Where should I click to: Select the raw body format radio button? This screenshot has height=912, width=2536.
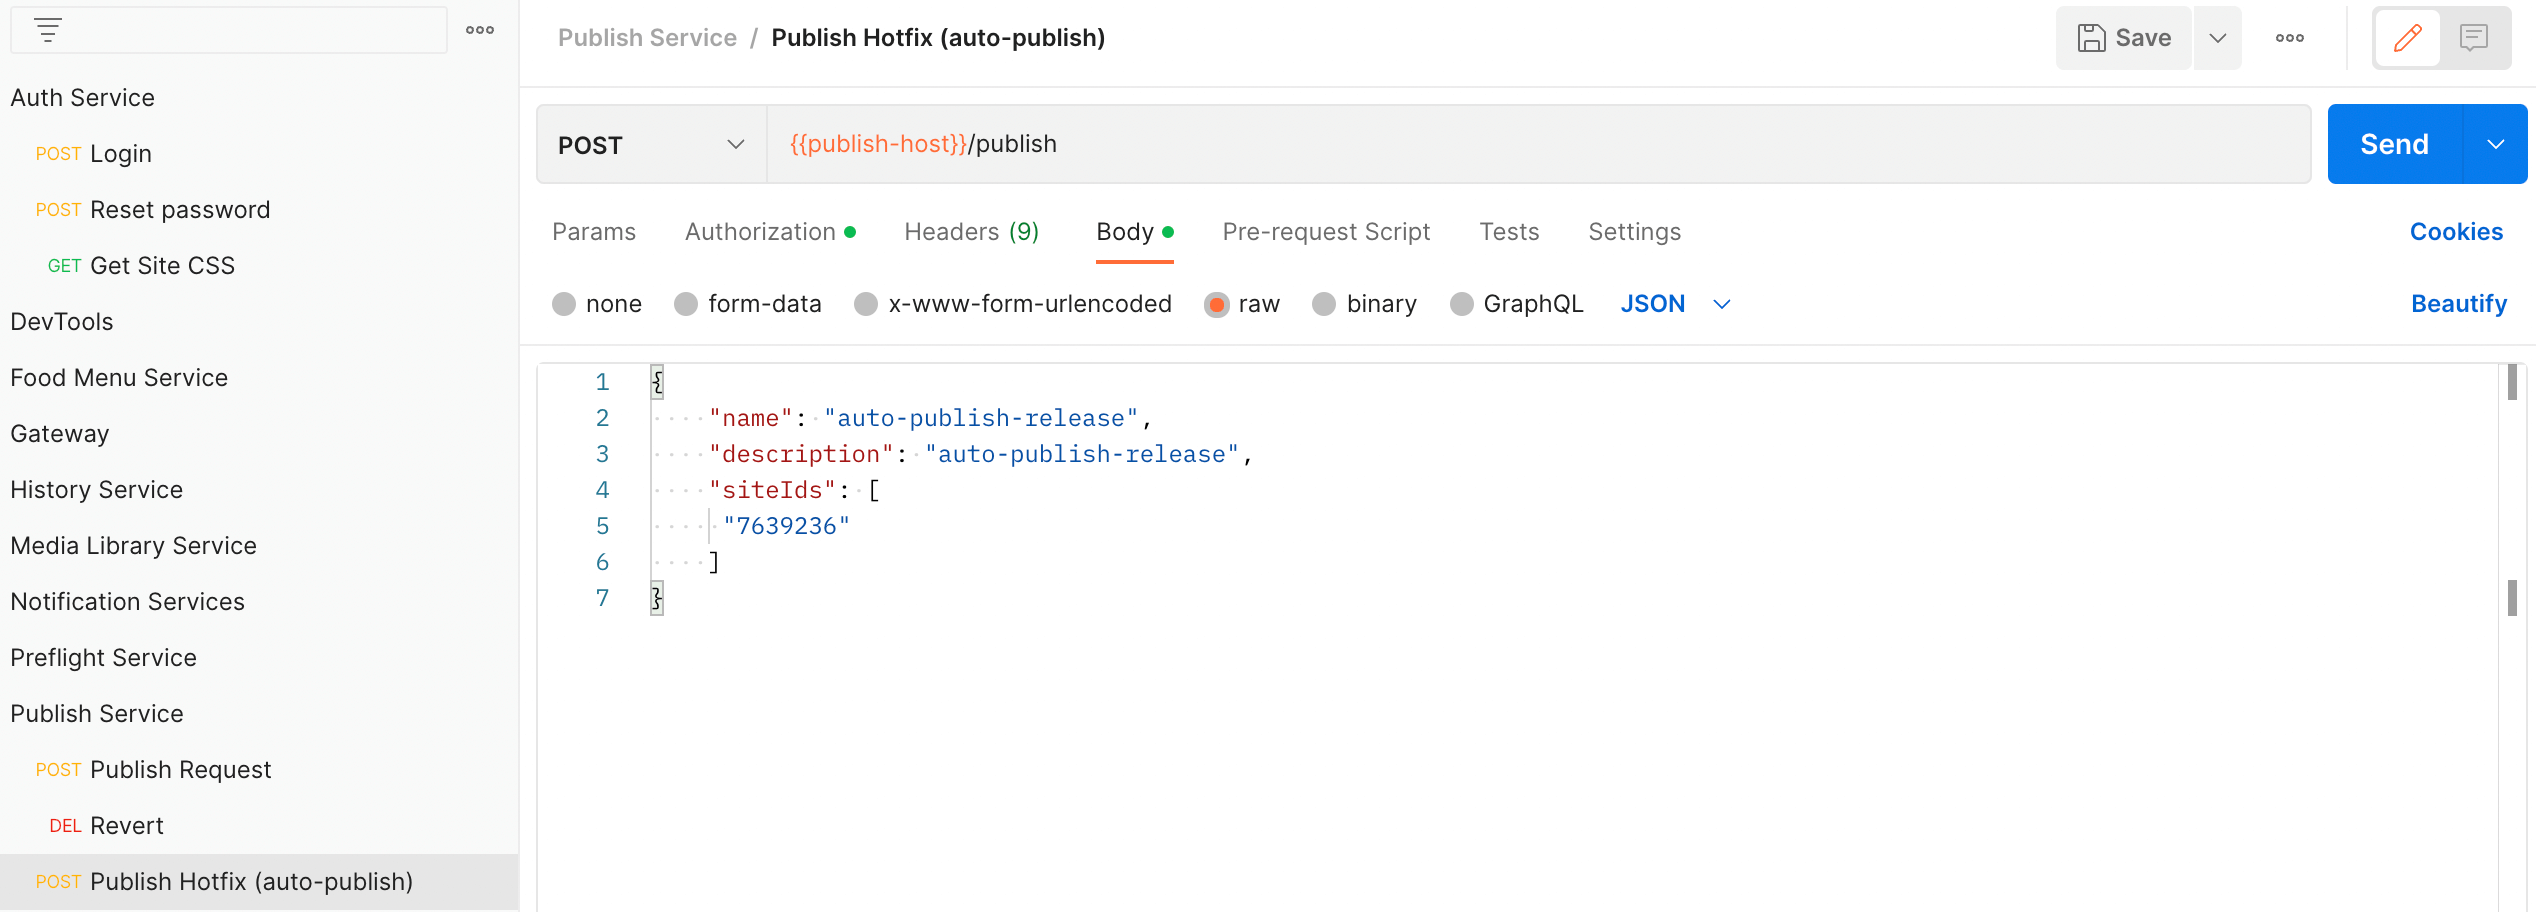[x=1216, y=304]
